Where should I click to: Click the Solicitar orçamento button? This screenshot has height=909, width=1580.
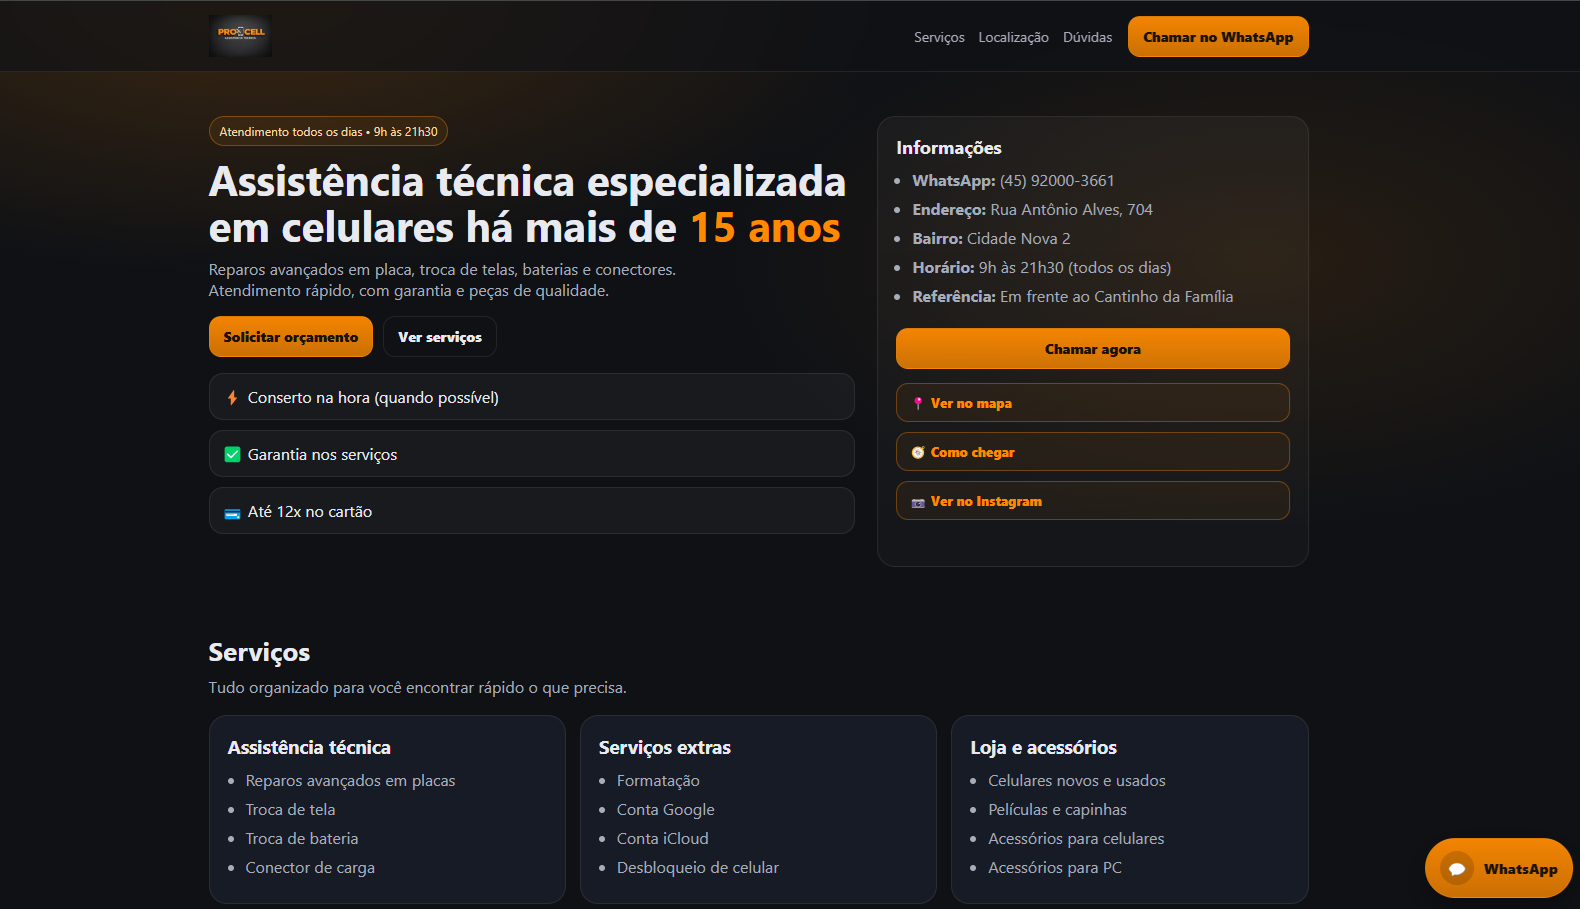[291, 337]
